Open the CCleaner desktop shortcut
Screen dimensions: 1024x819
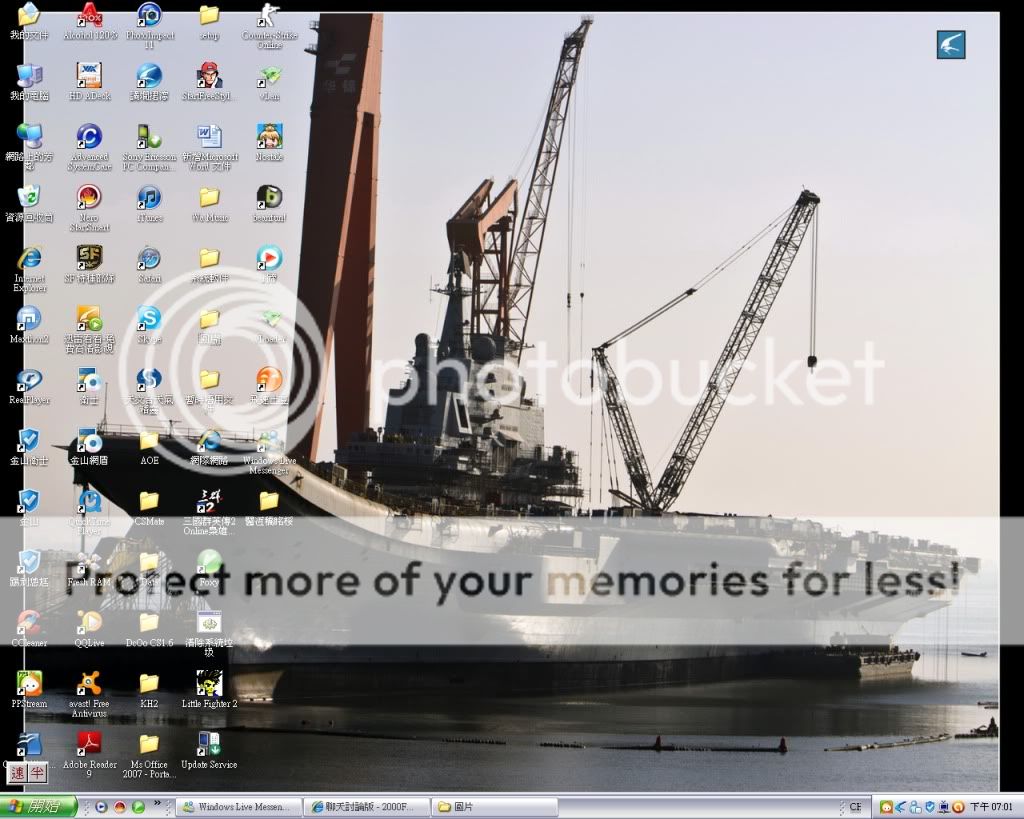coord(29,624)
